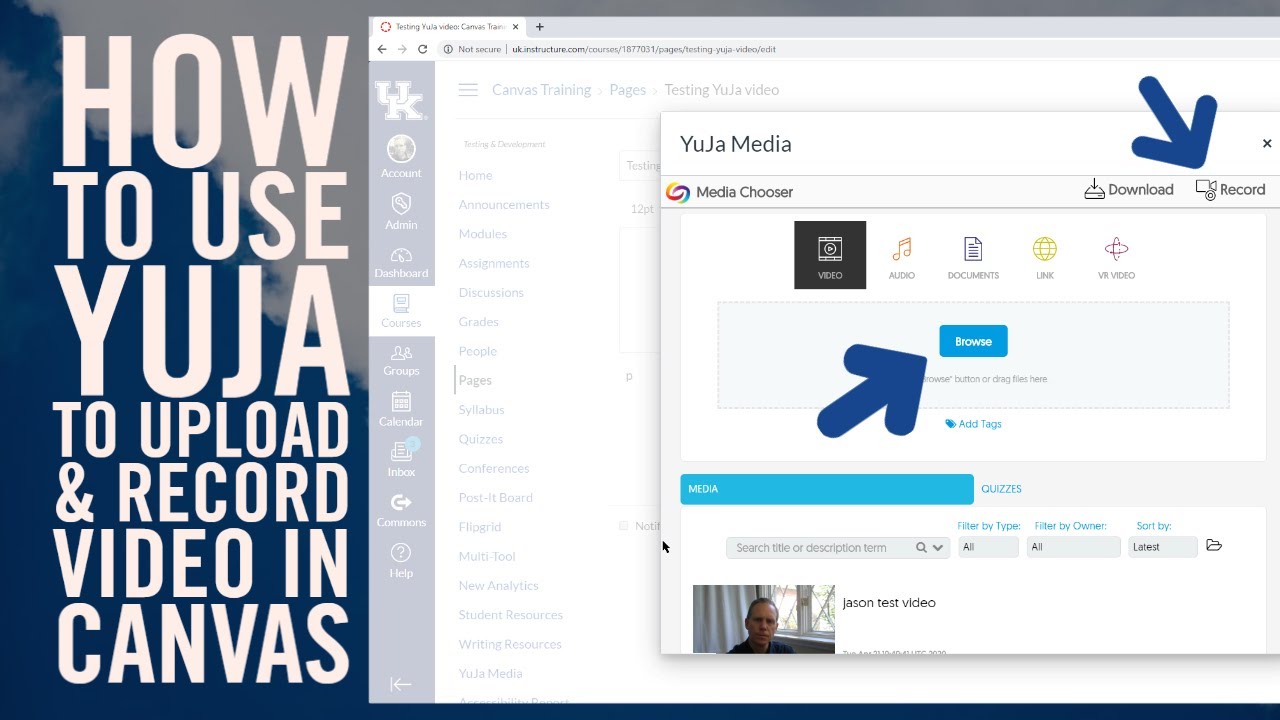Open Assignments in the course menu
This screenshot has width=1280, height=720.
tap(494, 263)
